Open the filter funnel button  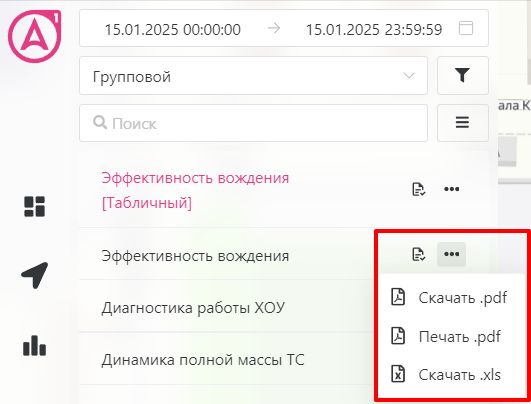[463, 76]
